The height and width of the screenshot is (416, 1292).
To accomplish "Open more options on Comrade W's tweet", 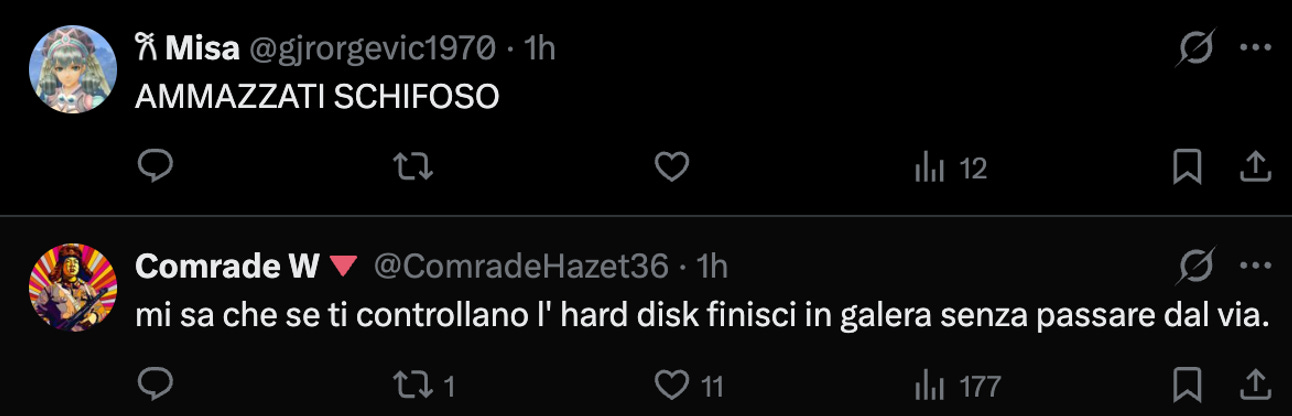I will pos(1255,266).
